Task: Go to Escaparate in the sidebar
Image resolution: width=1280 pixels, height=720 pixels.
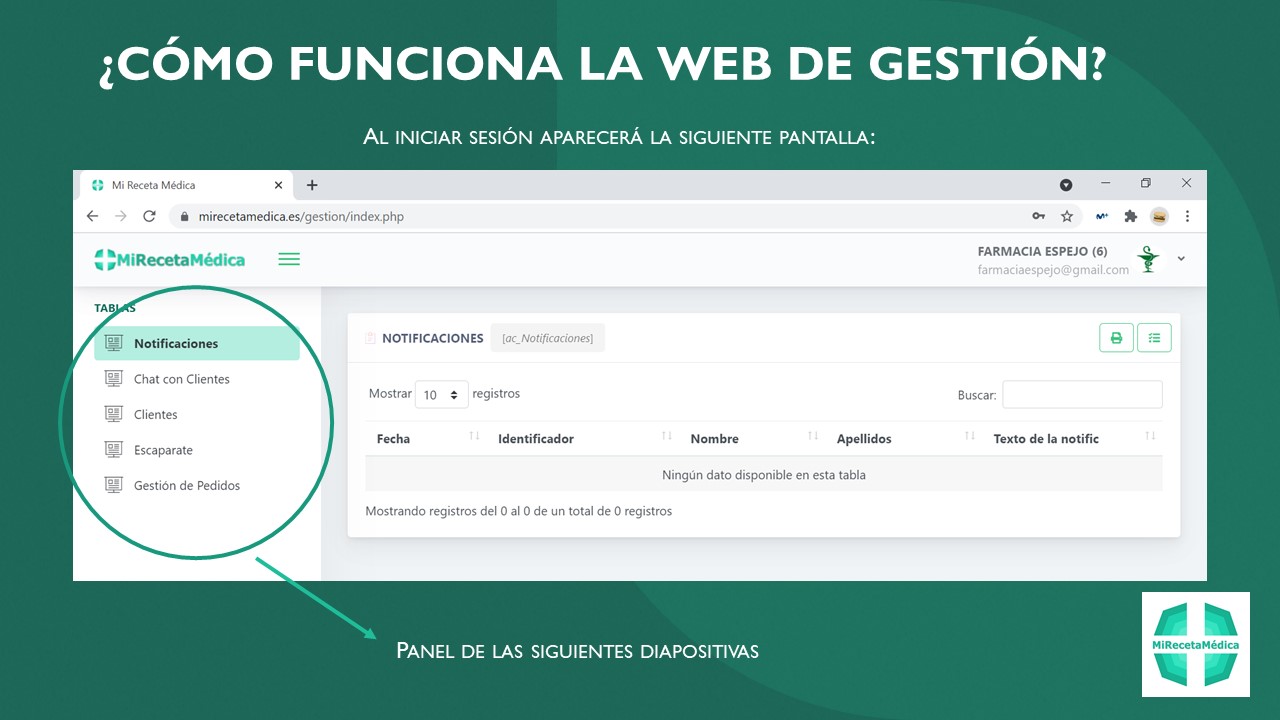Action: 163,450
